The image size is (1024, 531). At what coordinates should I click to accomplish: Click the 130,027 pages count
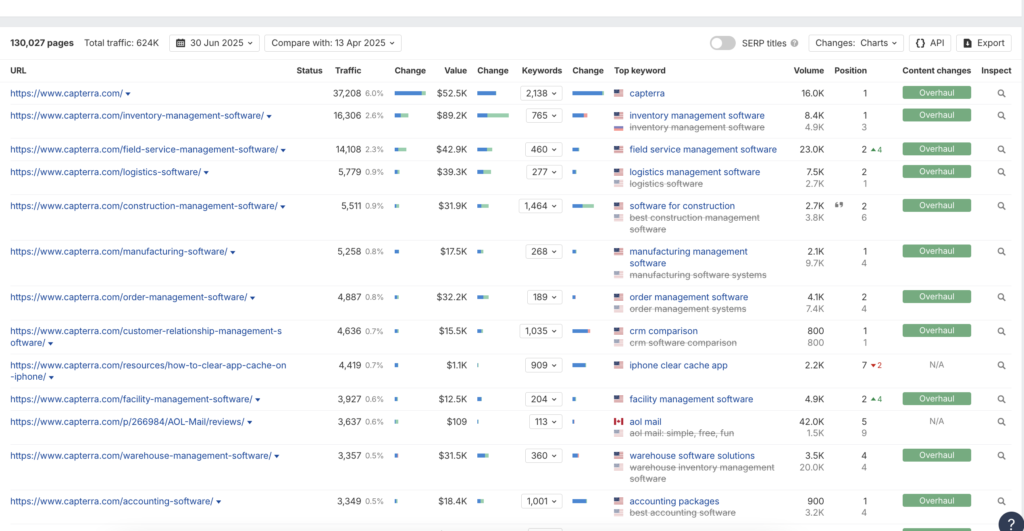(42, 43)
